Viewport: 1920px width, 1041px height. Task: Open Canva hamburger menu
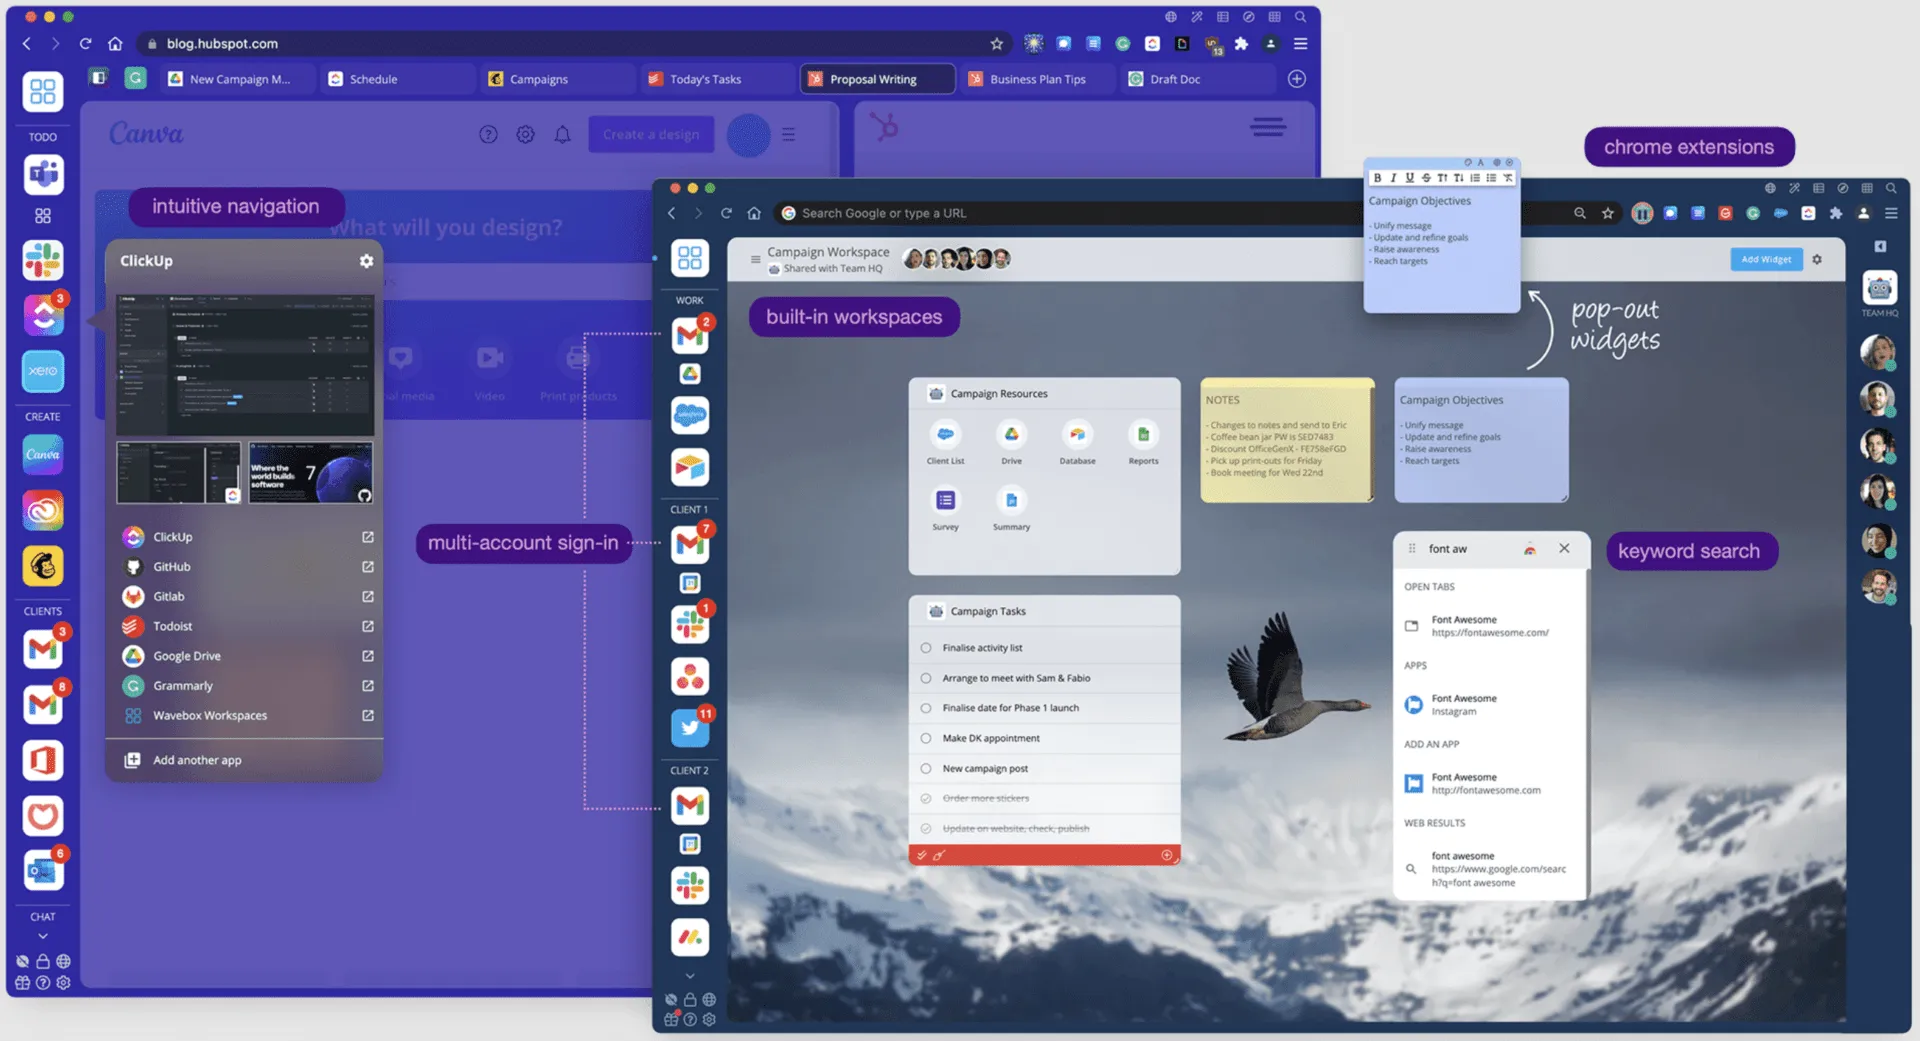[789, 134]
